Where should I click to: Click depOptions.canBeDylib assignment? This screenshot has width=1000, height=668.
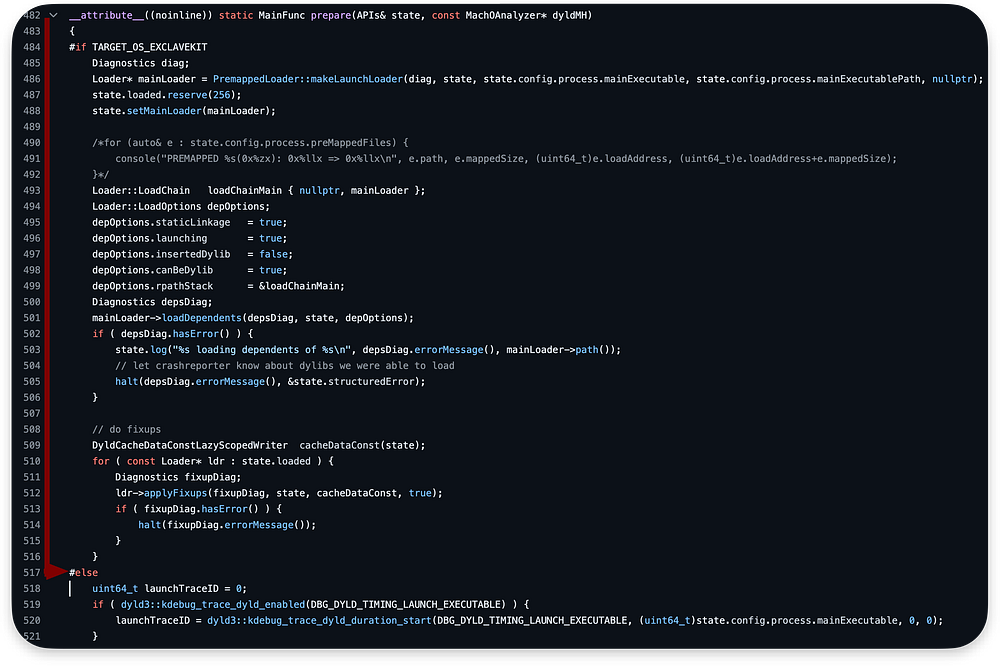pyautogui.click(x=189, y=271)
